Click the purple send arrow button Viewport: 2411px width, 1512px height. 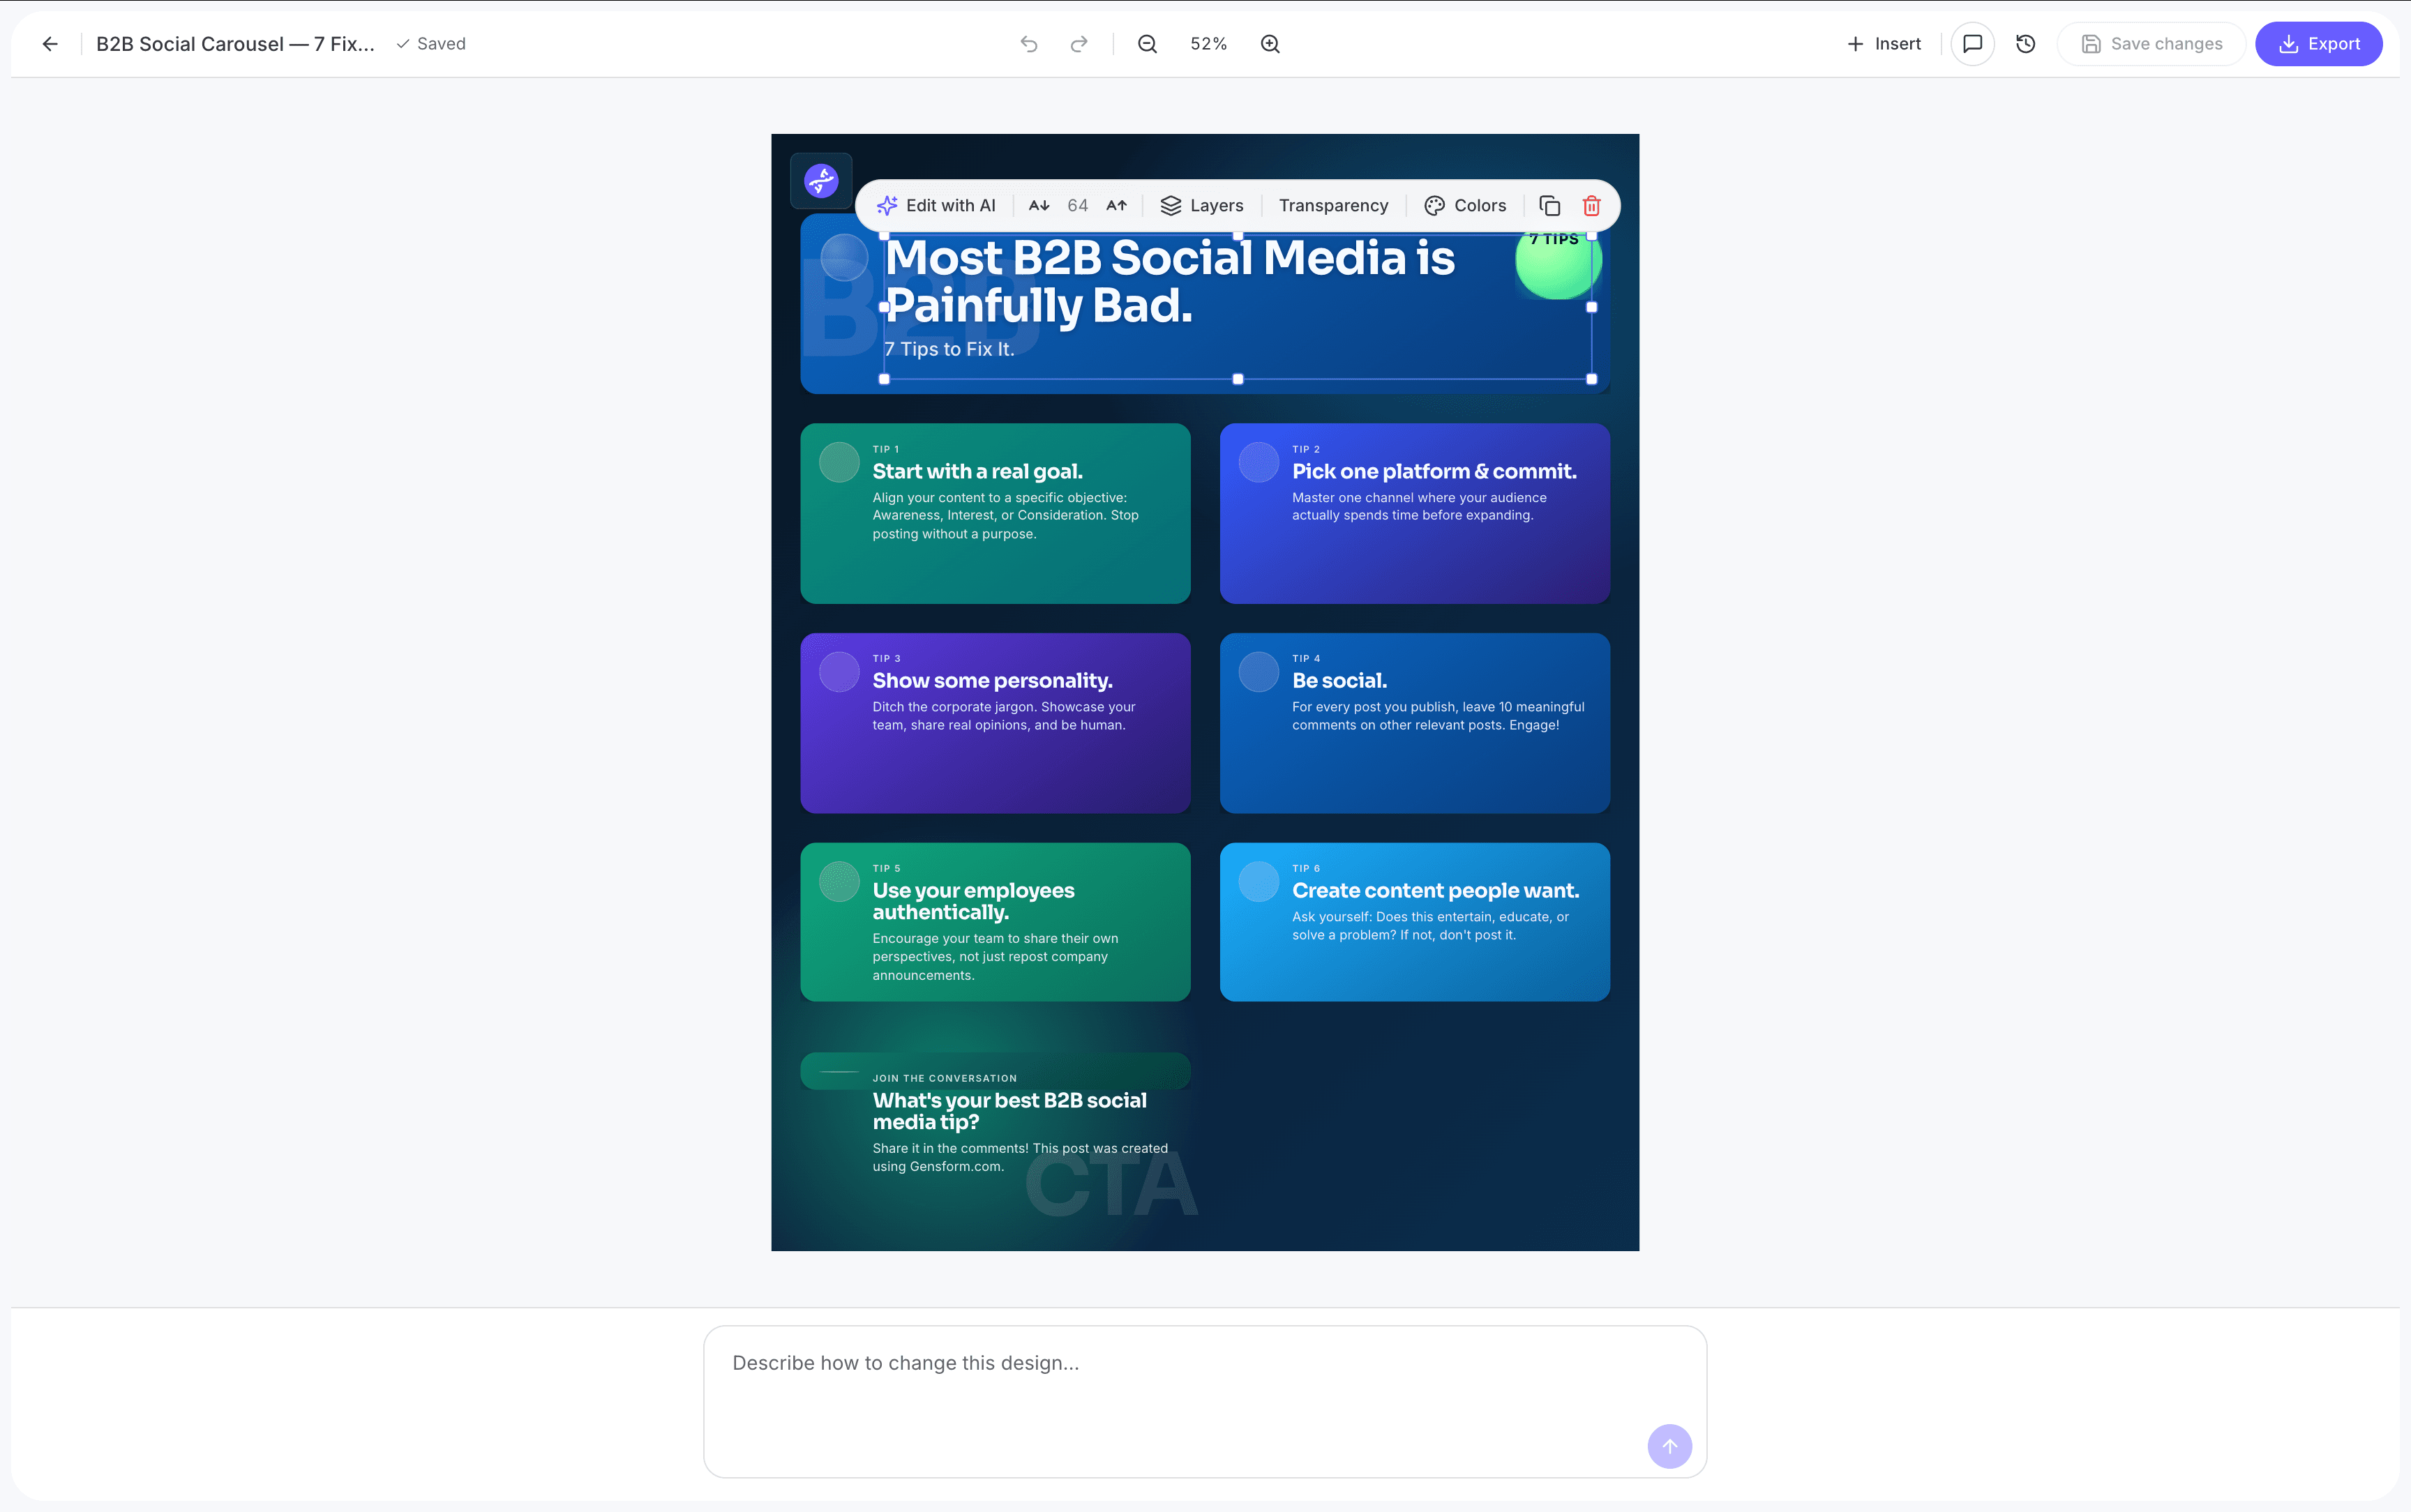coord(1669,1446)
